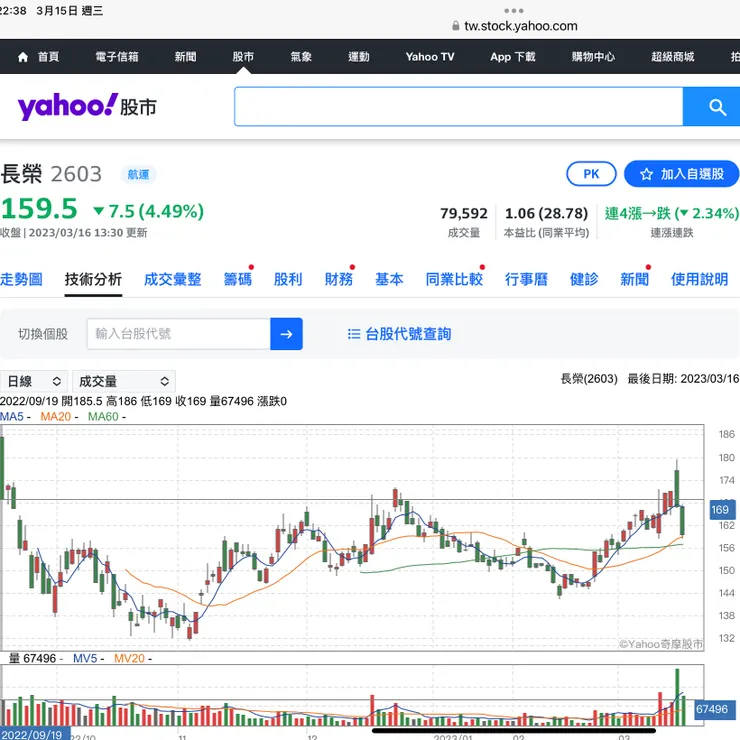The image size is (740, 740).
Task: Click the 長榮 stock name heading
Action: [22, 174]
